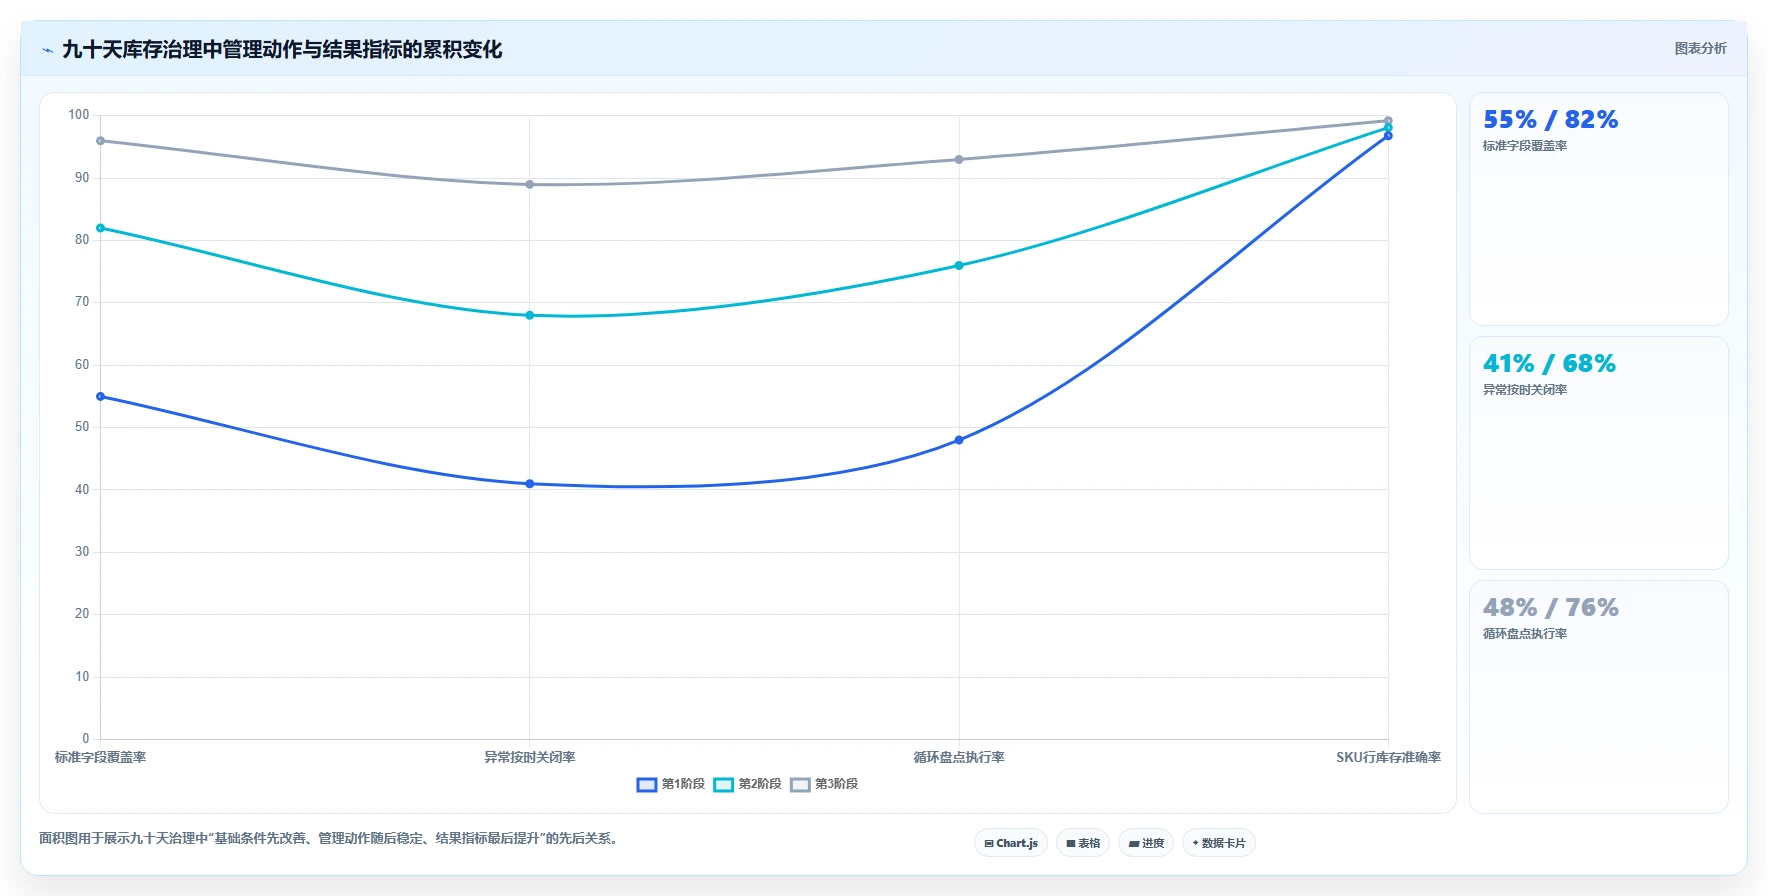Click the chart description sentence below the chart
The image size is (1768, 896).
(331, 839)
